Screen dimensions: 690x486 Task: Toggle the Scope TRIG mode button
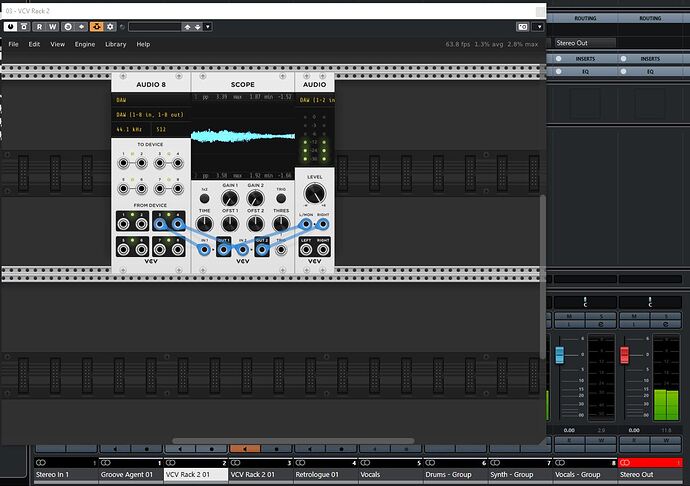click(281, 199)
